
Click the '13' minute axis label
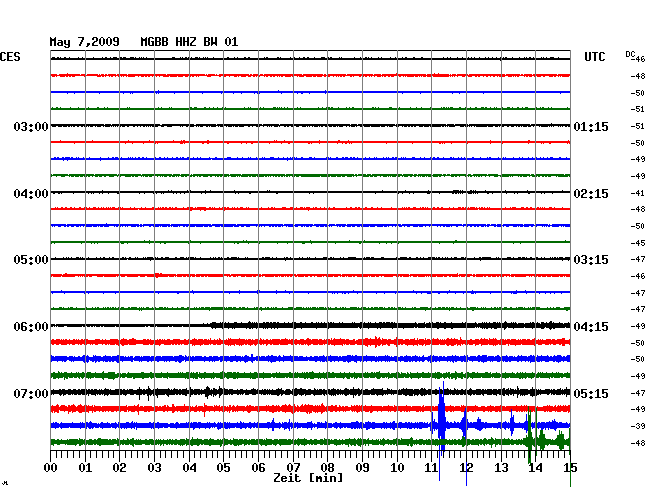point(501,467)
